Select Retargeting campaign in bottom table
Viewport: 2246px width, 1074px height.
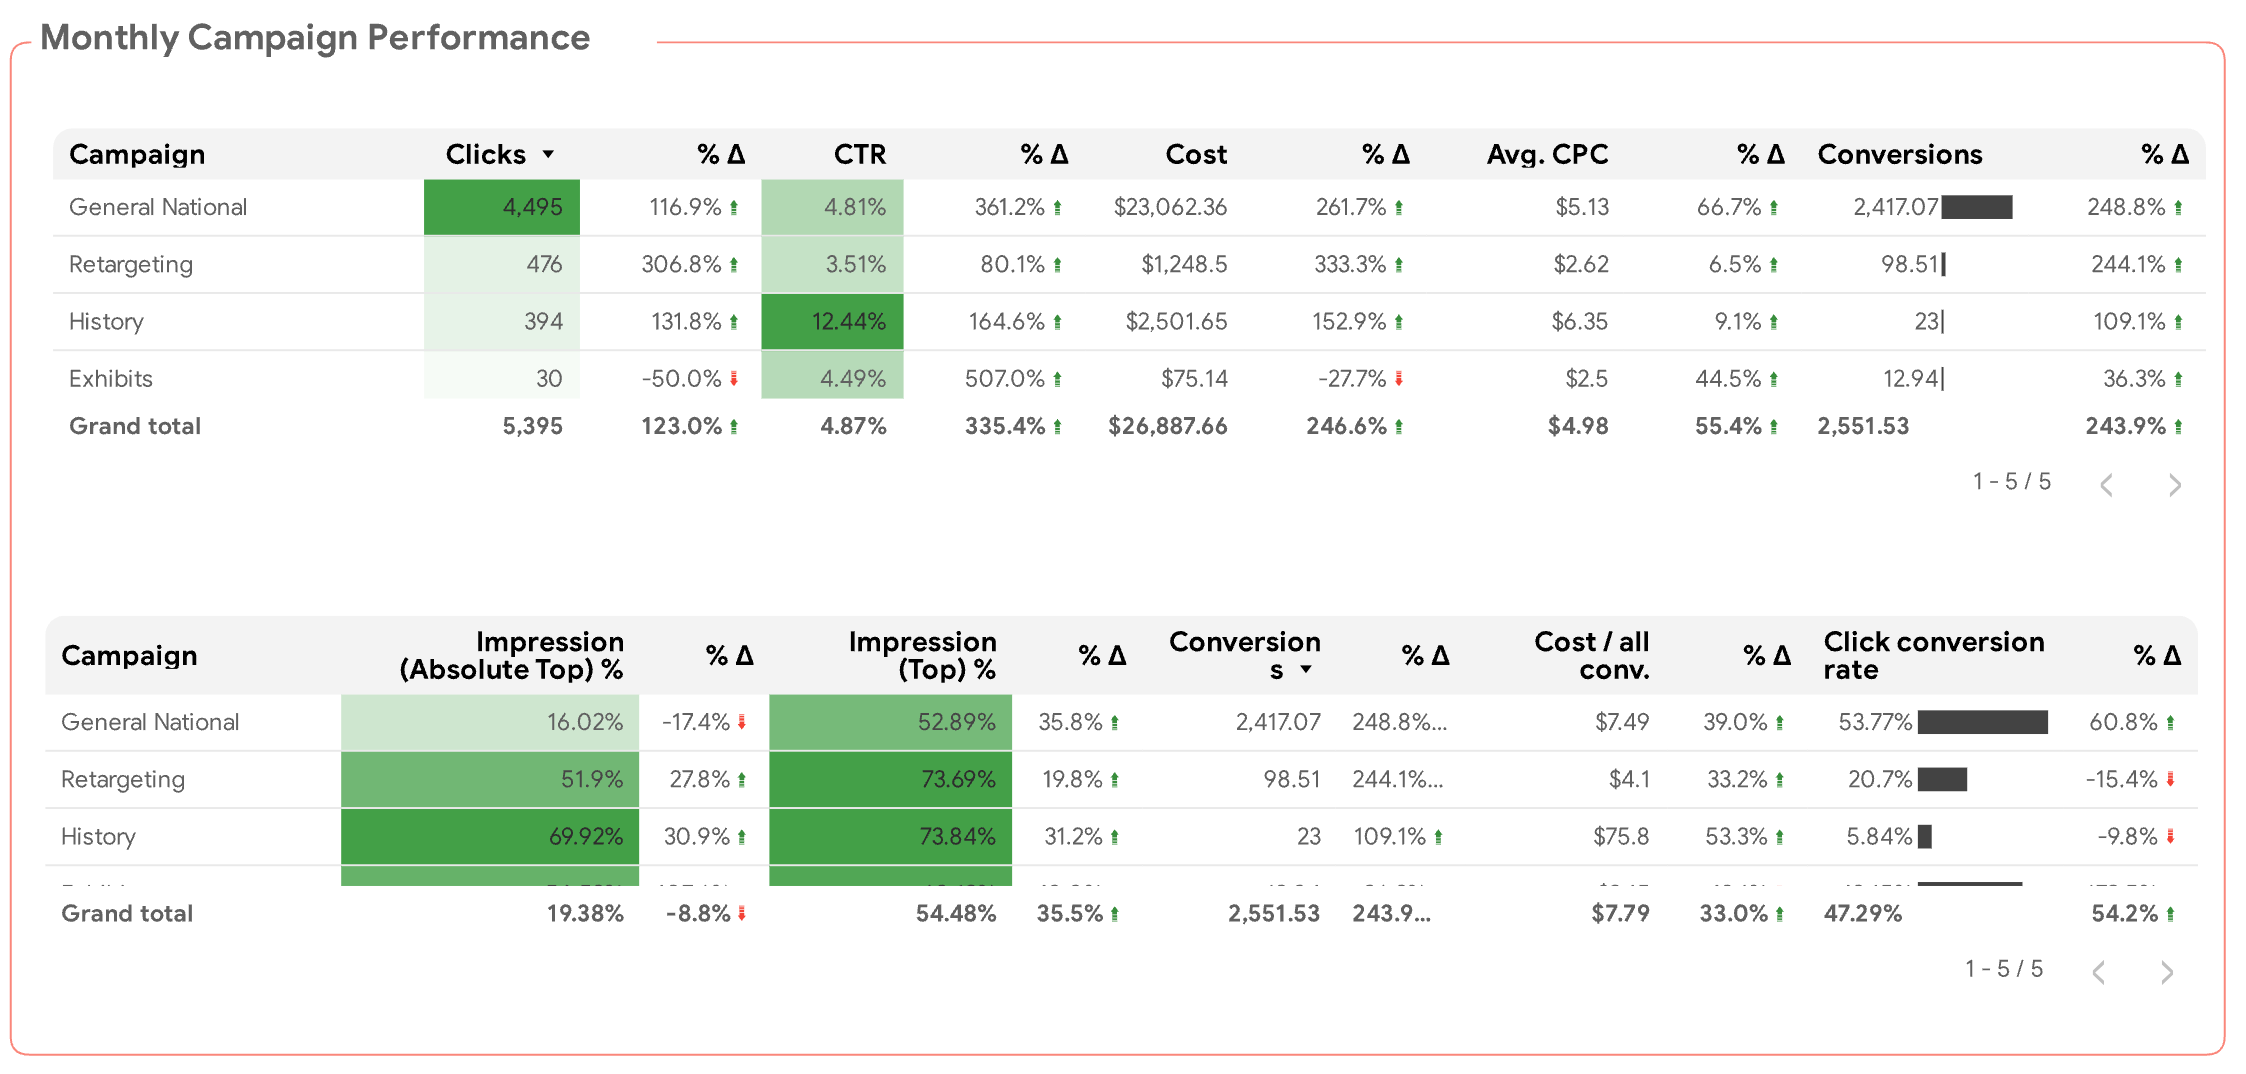click(123, 779)
